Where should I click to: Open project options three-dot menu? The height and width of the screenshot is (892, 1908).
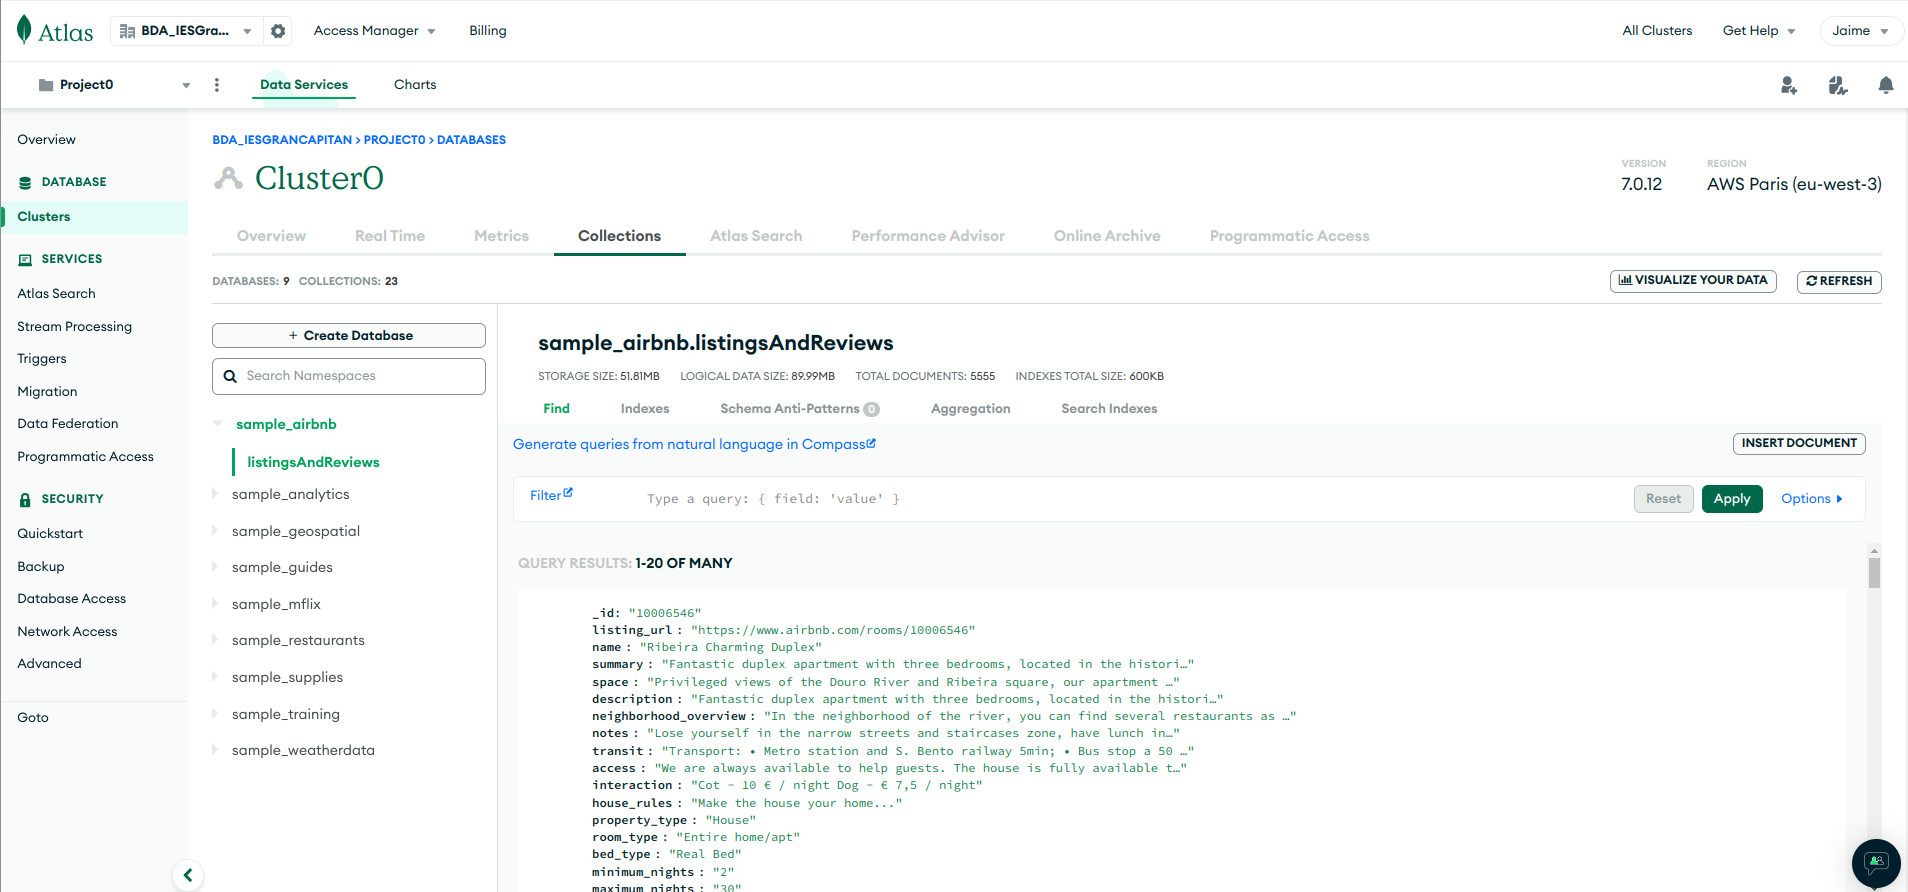pyautogui.click(x=217, y=85)
